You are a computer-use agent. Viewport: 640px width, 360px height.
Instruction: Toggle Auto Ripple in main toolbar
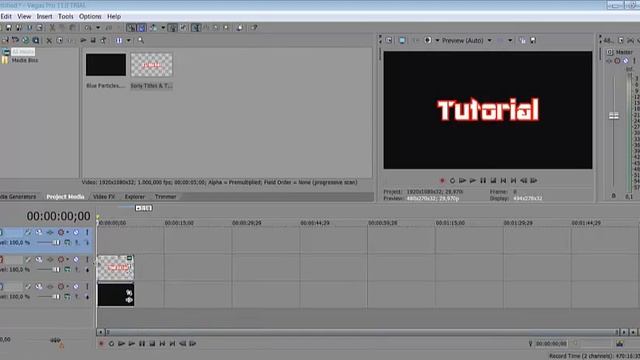pyautogui.click(x=153, y=28)
